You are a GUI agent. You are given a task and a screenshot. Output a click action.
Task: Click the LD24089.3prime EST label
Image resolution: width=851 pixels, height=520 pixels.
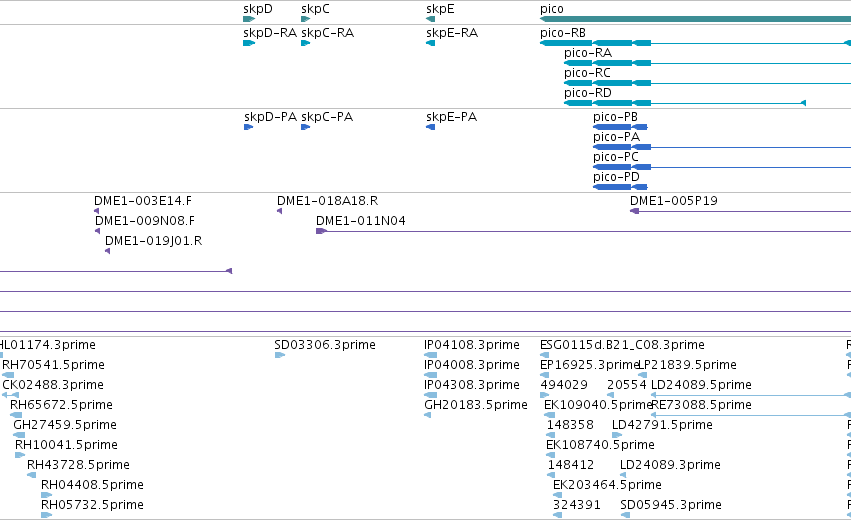(670, 466)
